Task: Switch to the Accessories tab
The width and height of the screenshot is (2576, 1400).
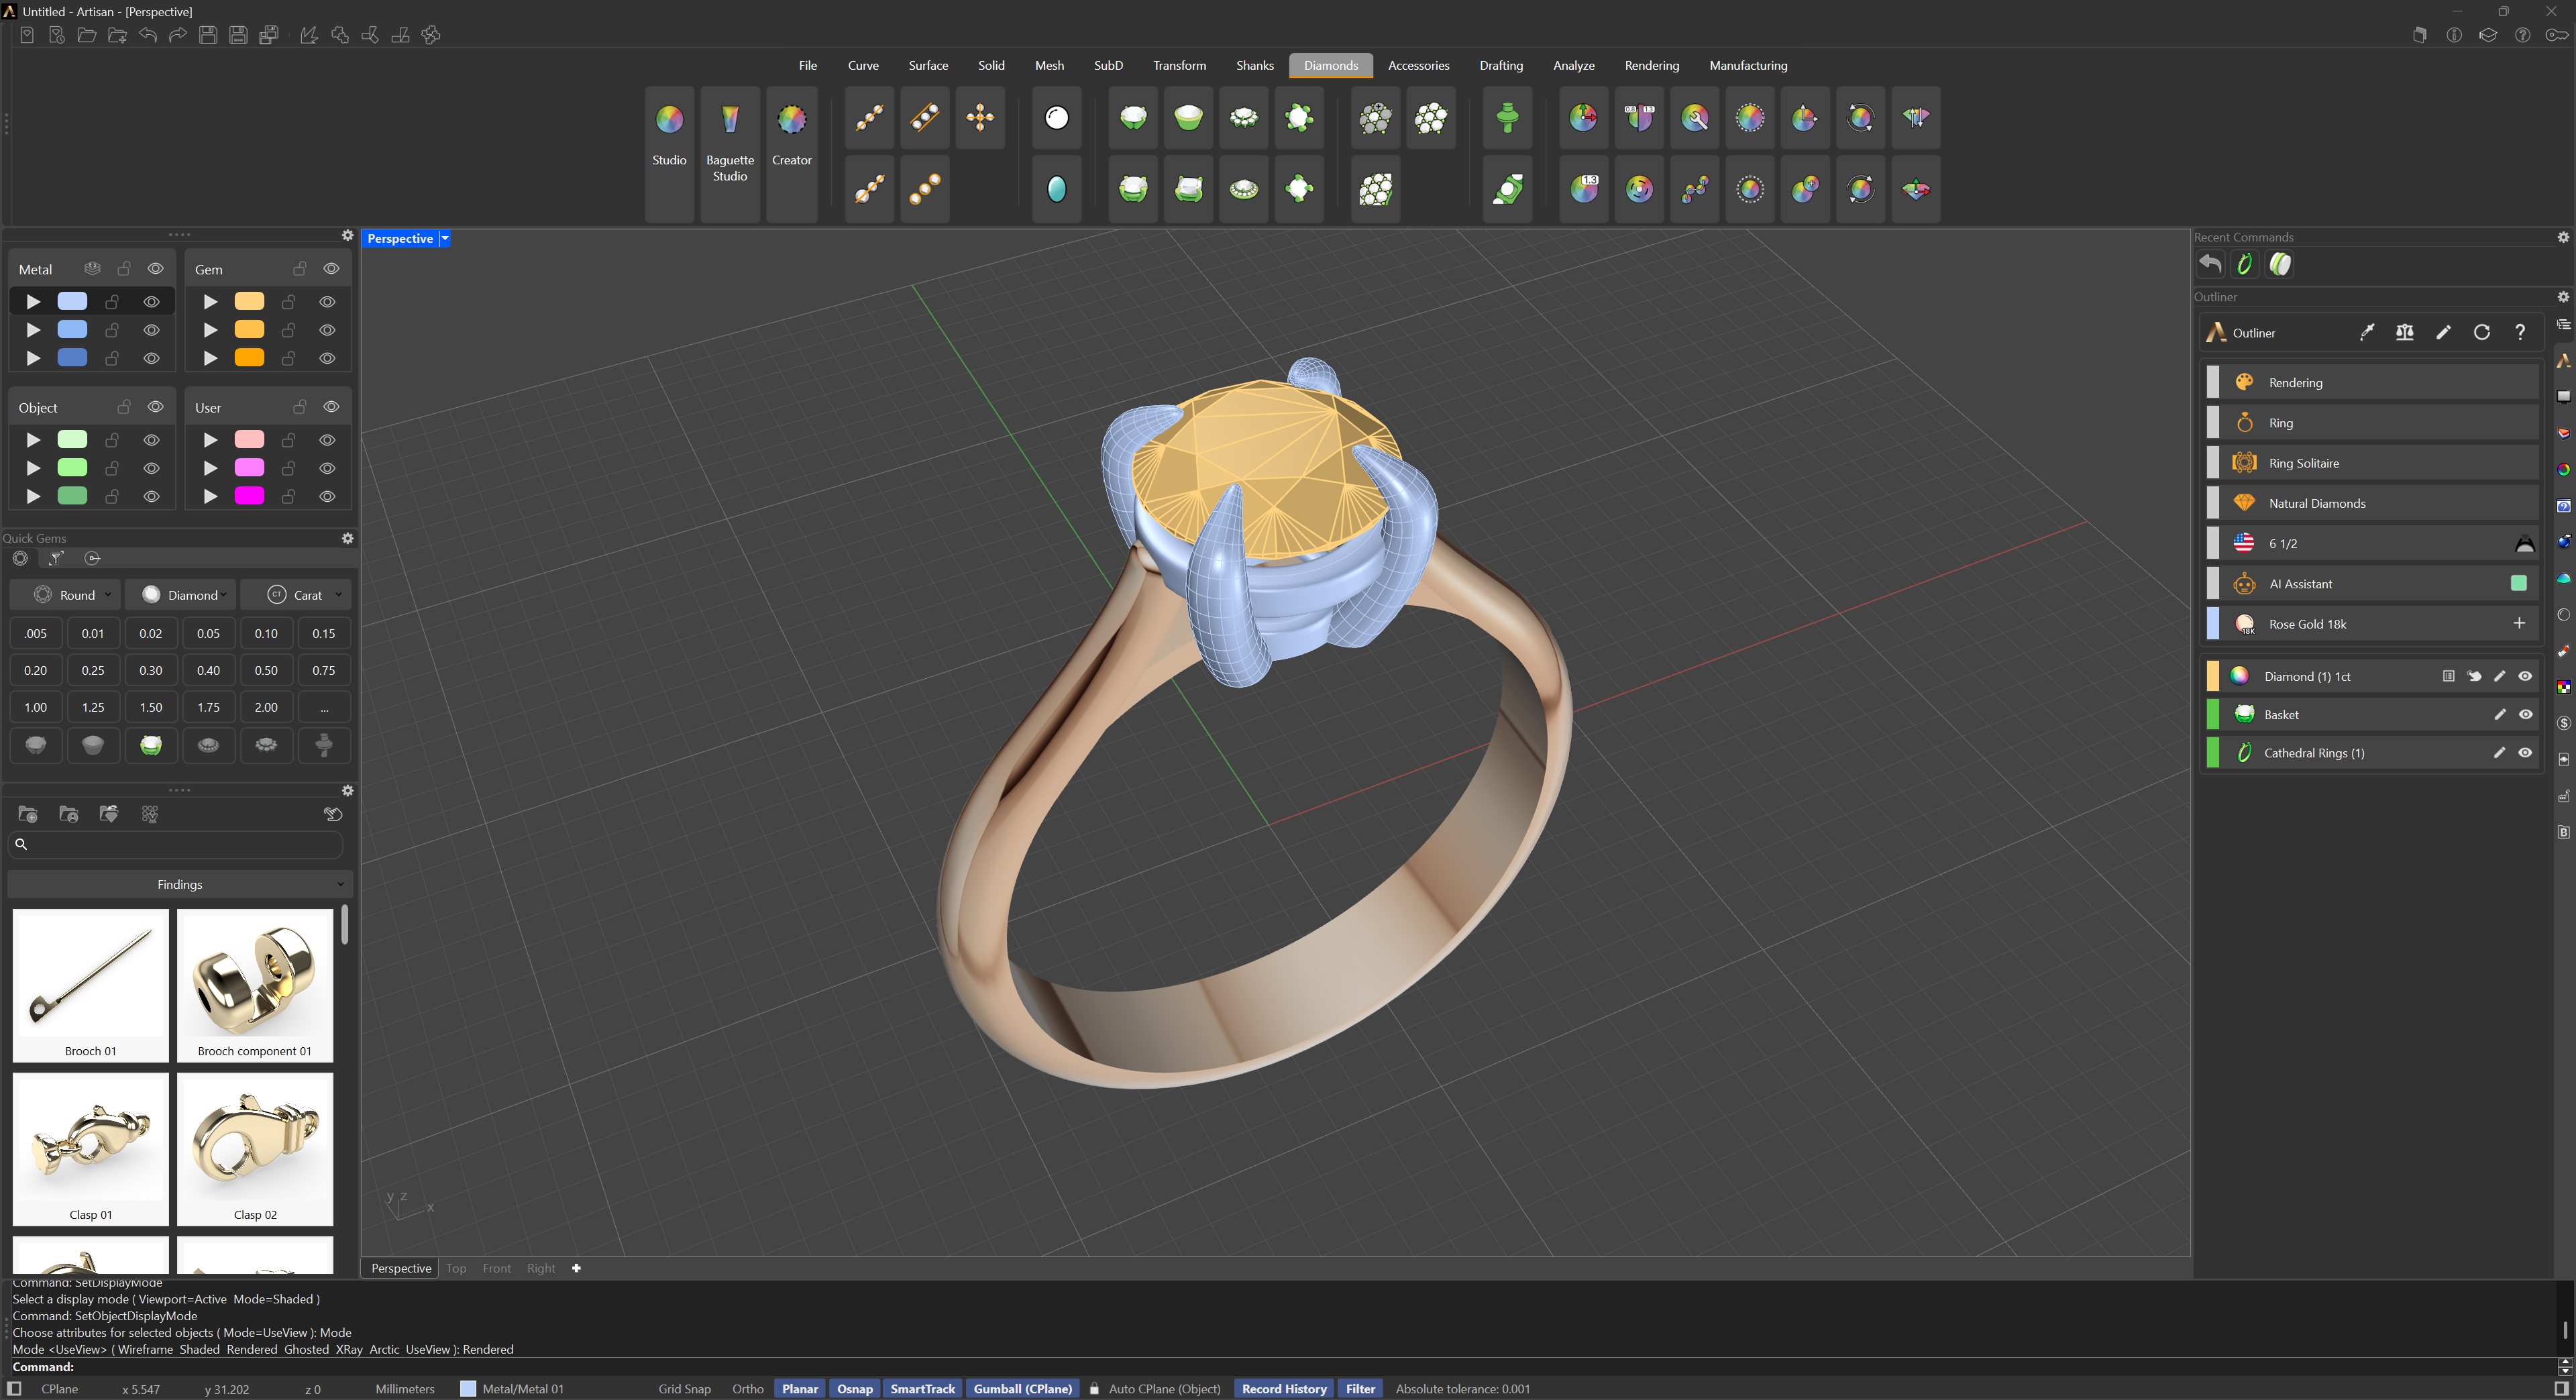Action: coord(1418,65)
